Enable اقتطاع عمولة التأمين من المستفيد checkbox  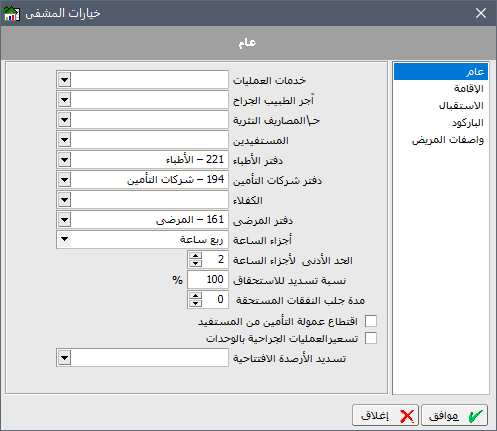[x=371, y=321]
